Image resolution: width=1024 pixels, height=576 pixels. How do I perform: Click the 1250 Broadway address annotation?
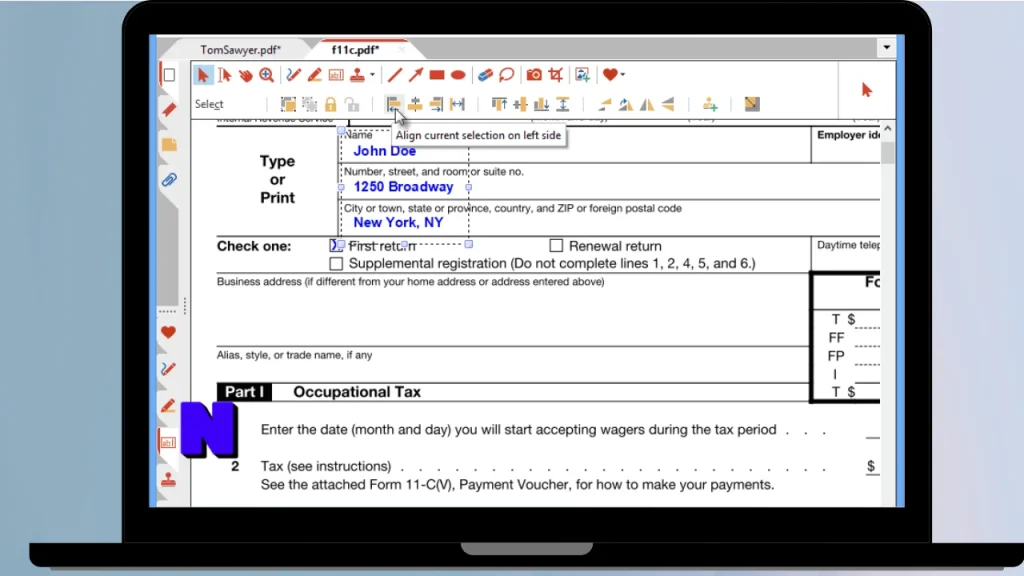403,187
